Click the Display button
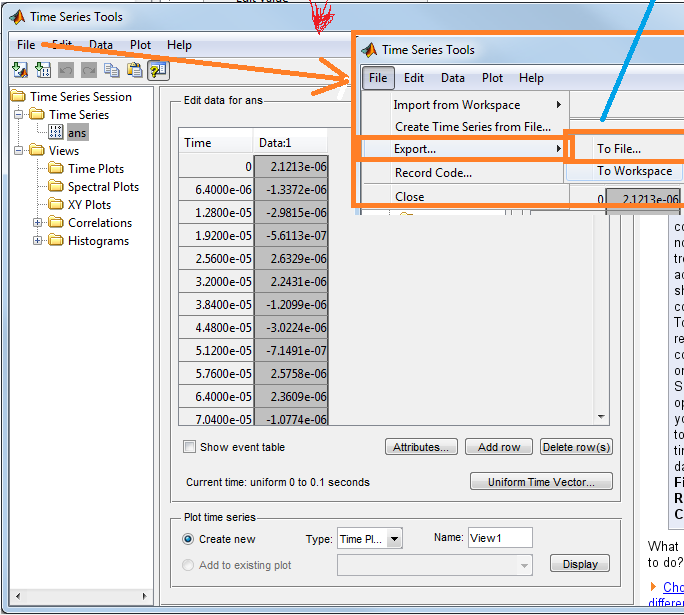 coord(580,564)
